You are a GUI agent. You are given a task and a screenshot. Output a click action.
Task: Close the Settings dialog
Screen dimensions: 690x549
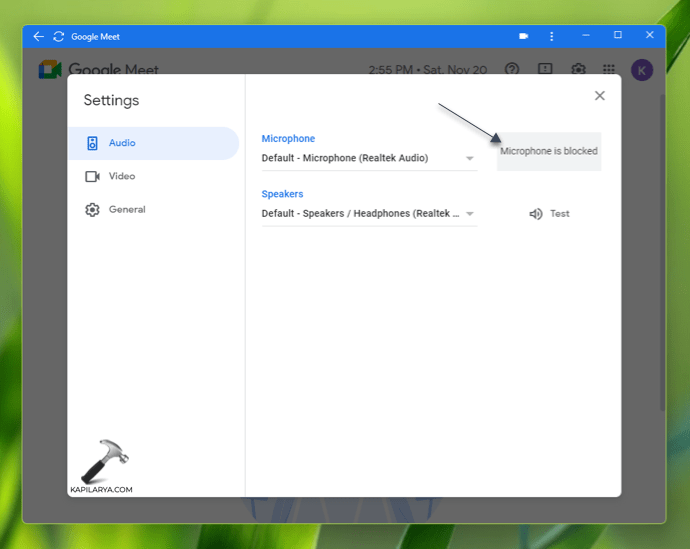(599, 95)
